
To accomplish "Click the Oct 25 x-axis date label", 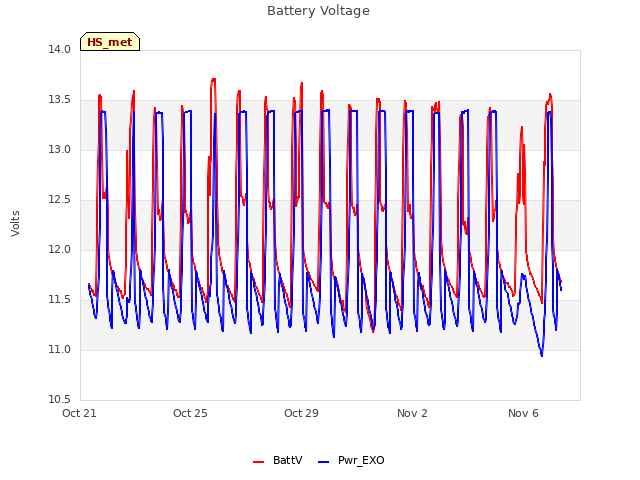I will 190,413.
